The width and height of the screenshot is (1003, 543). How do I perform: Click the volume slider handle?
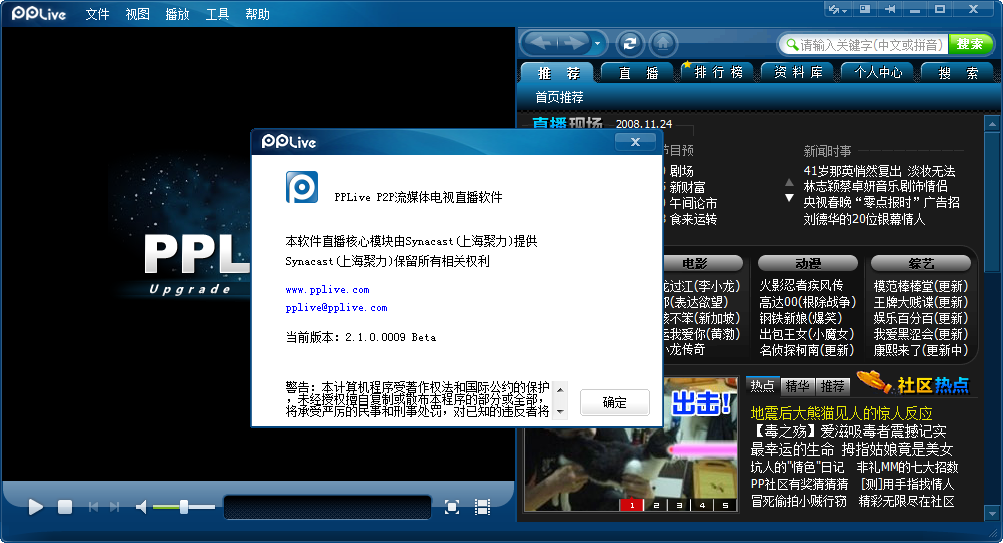pos(184,507)
